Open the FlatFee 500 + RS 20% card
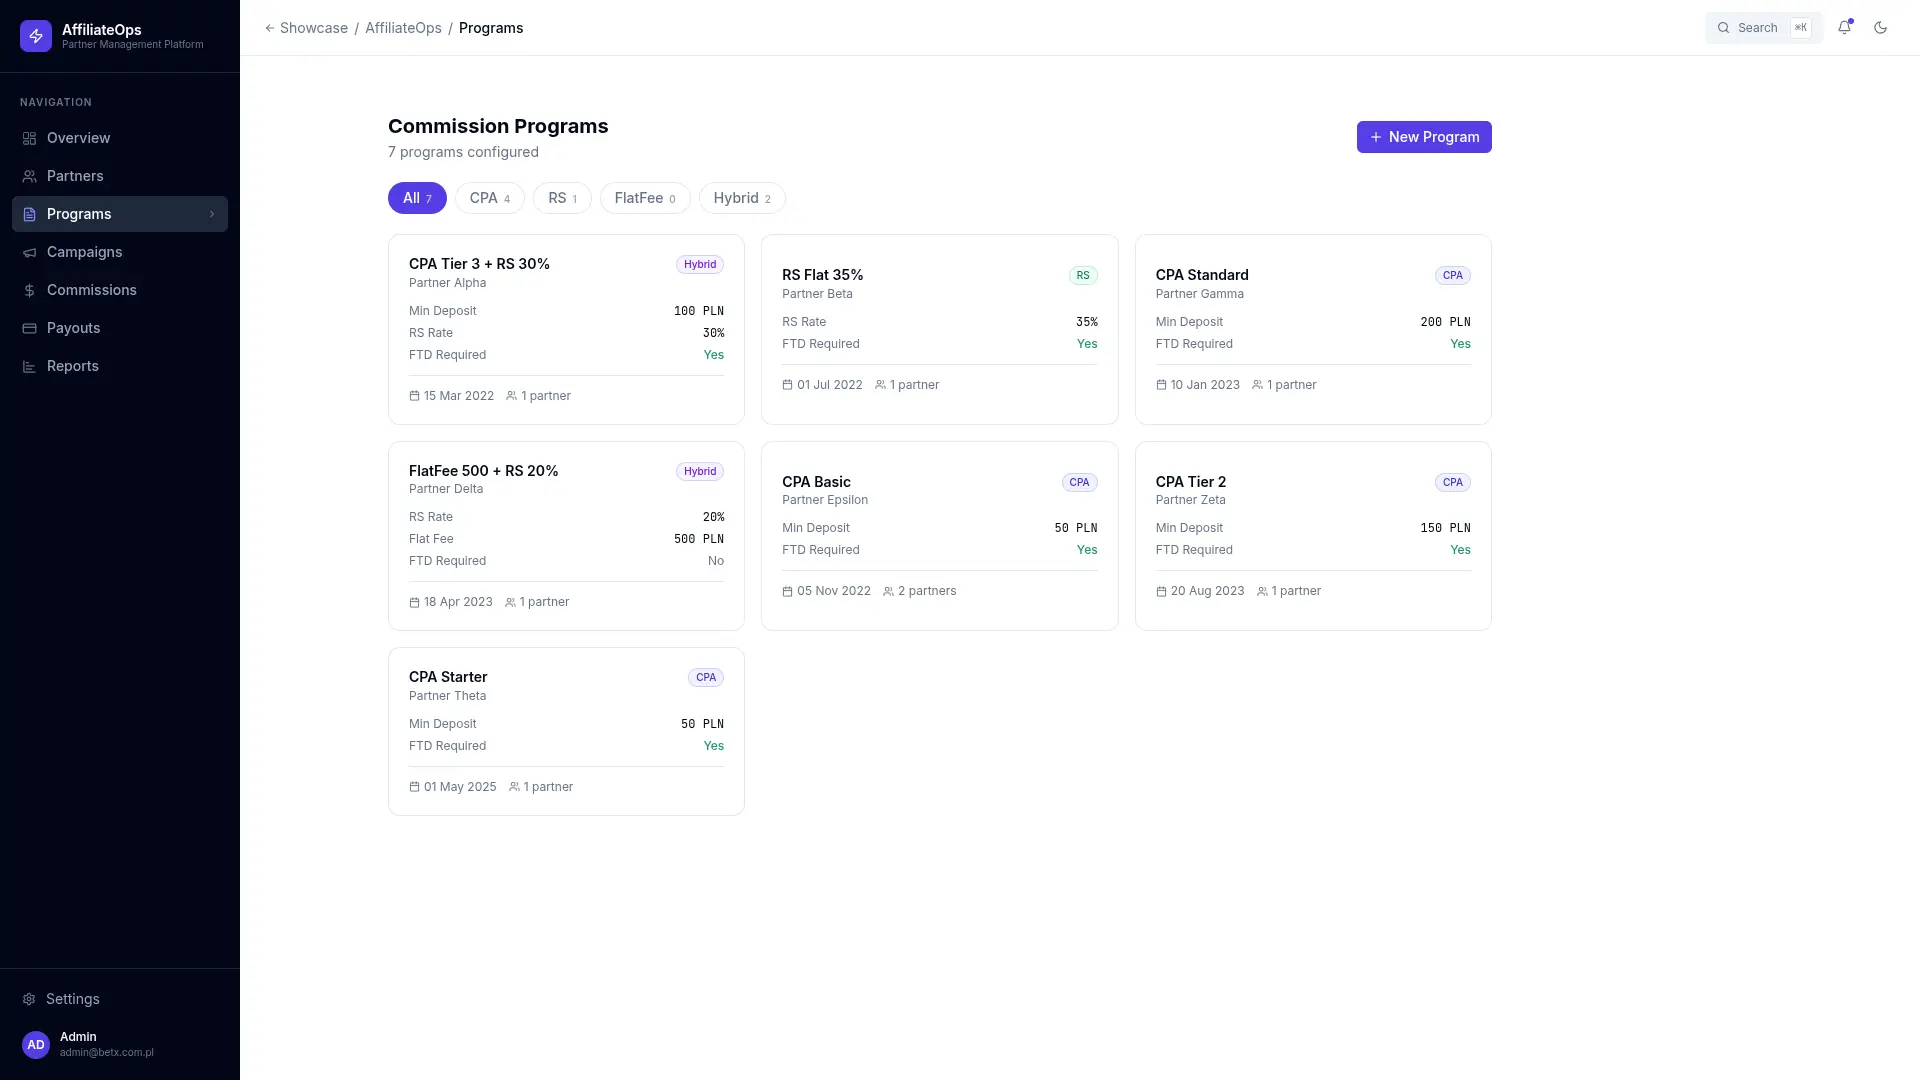 tap(566, 536)
